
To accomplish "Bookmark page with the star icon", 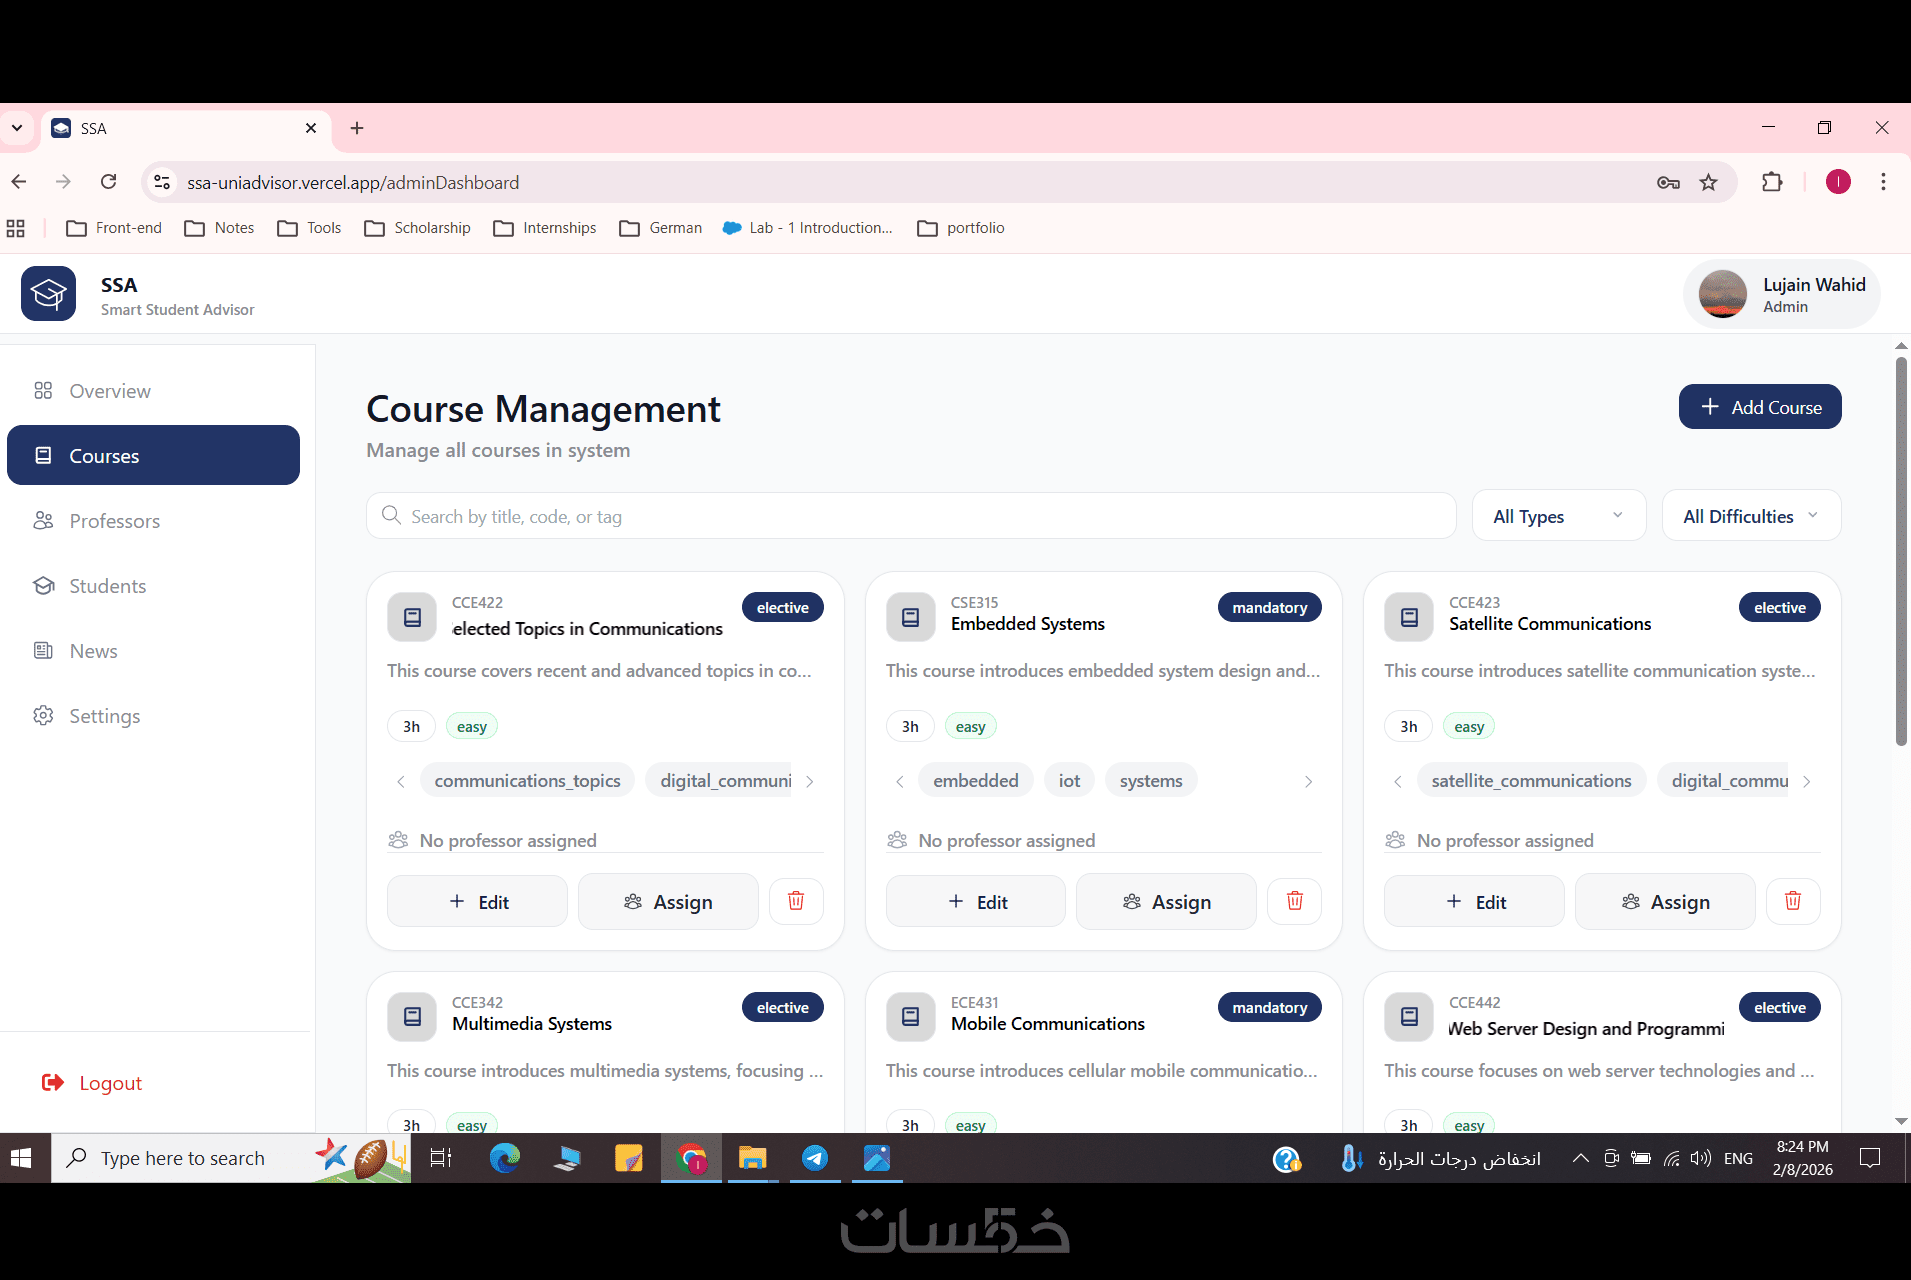I will pos(1708,182).
